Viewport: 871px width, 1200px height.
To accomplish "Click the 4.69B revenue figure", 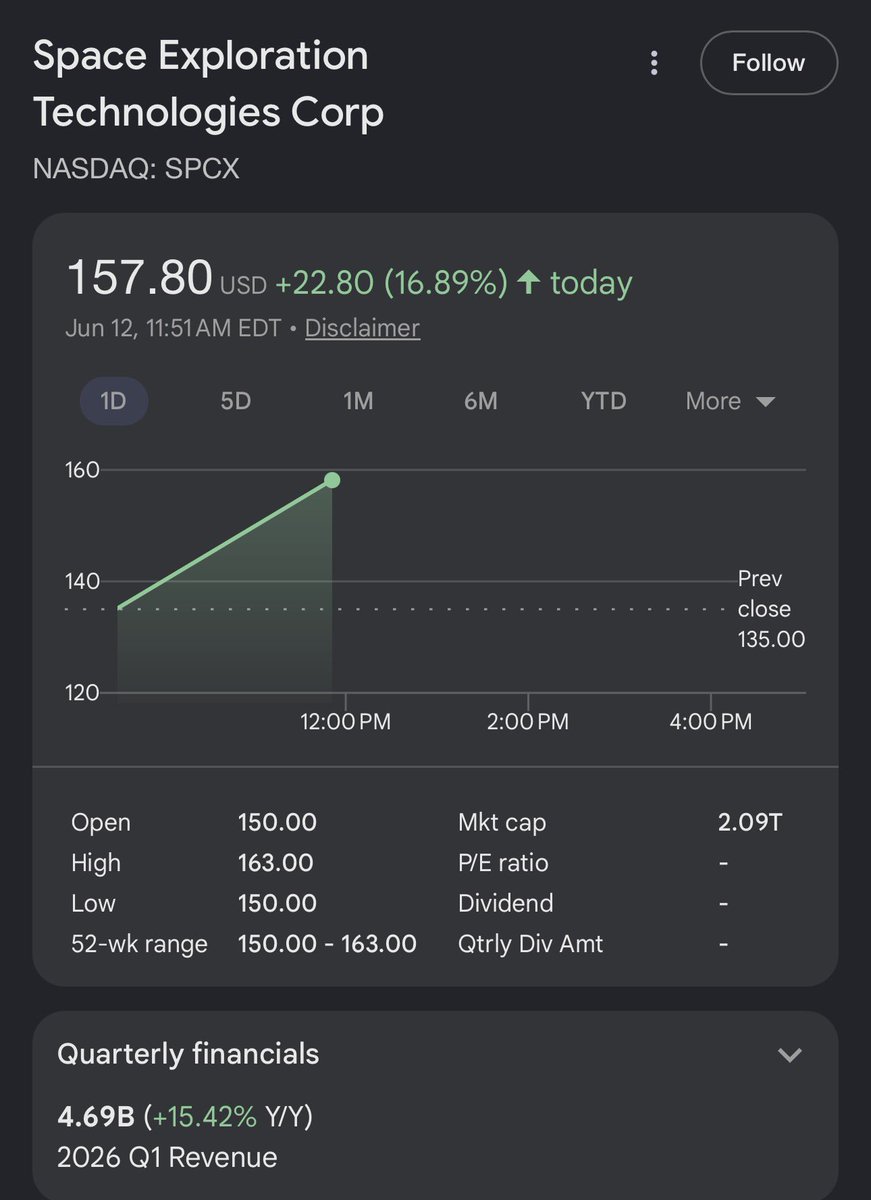I will click(x=96, y=1115).
